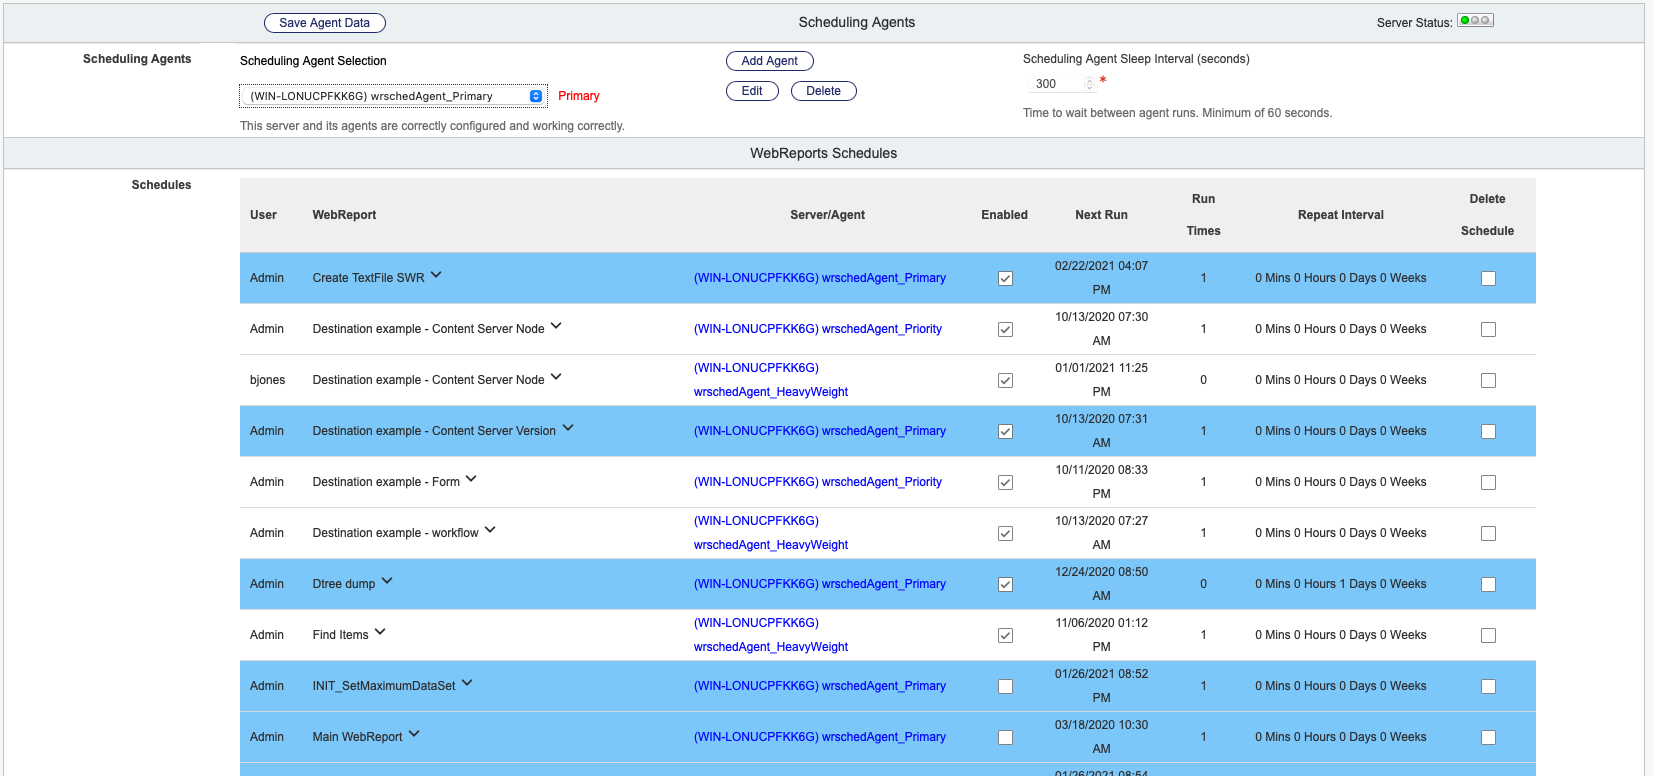Click the WebReport column header
The image size is (1653, 776).
pyautogui.click(x=344, y=215)
